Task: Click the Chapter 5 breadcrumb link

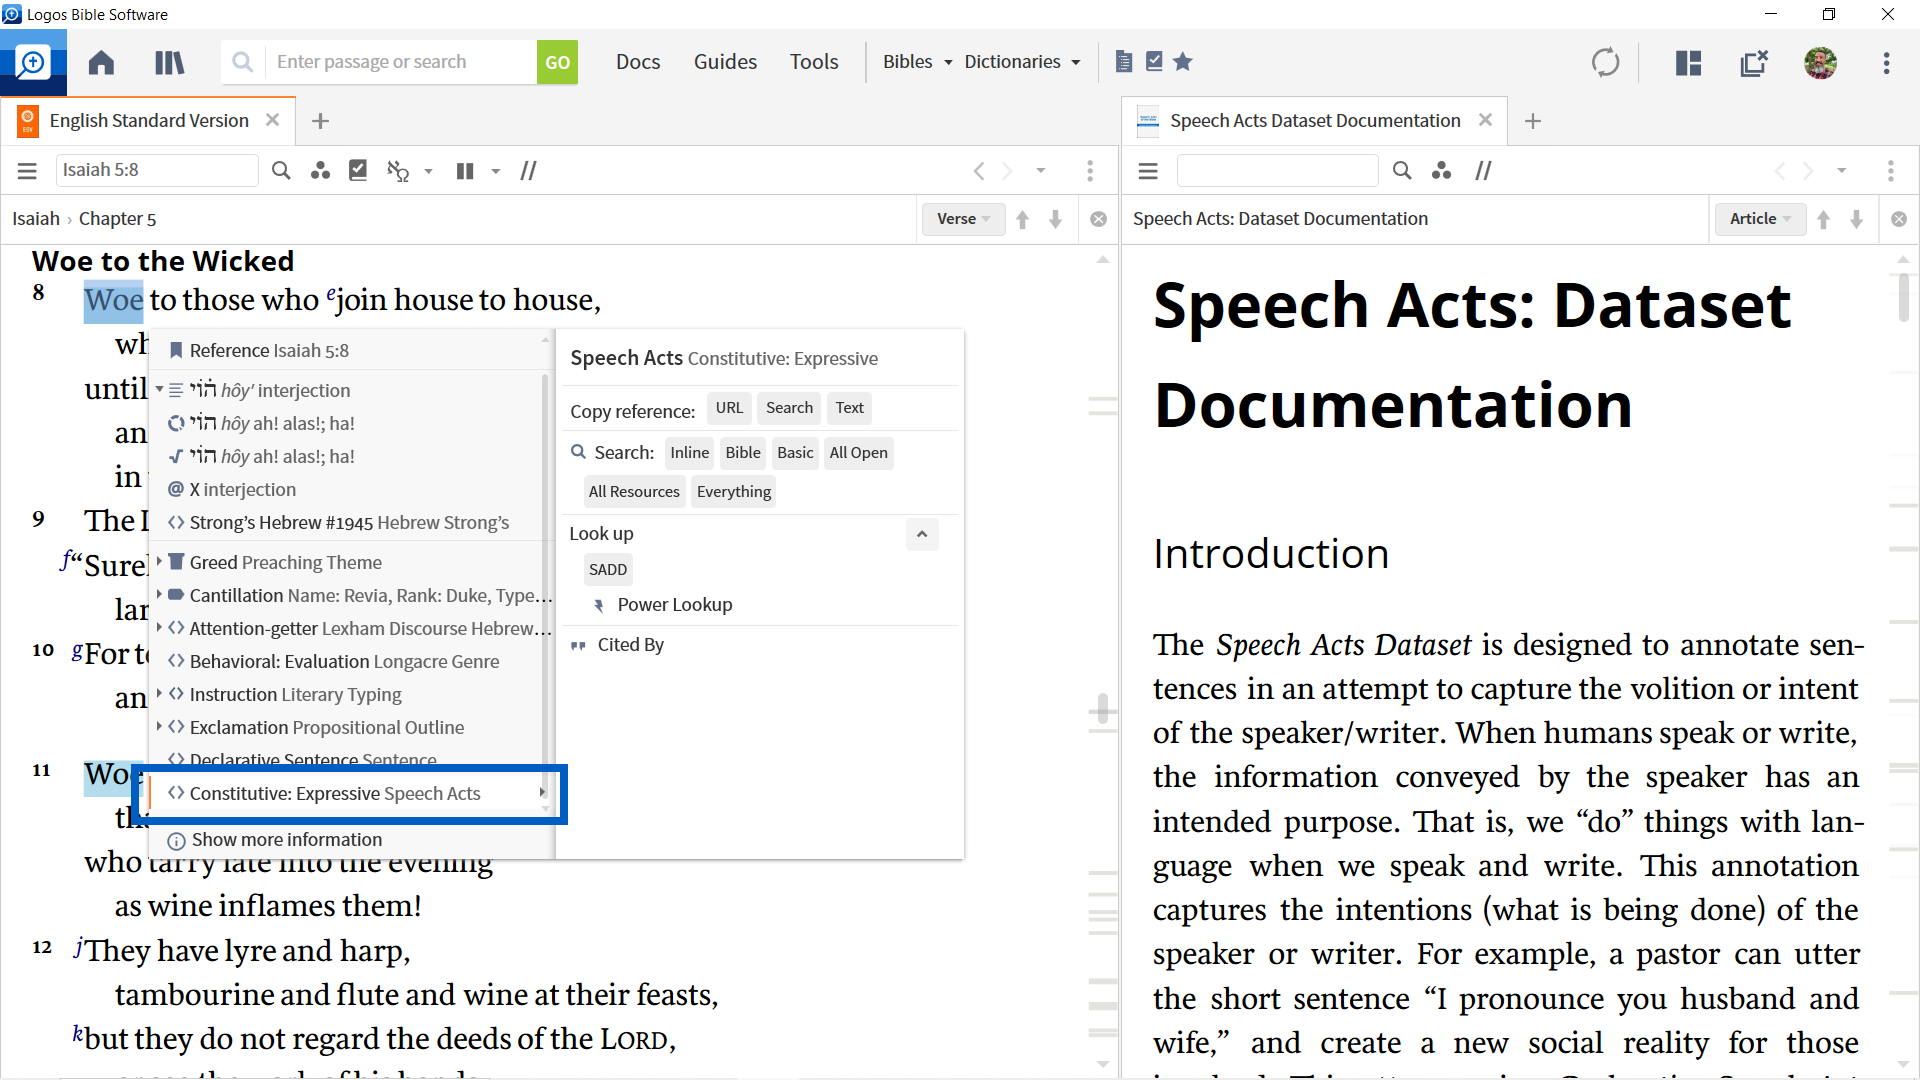Action: 117,219
